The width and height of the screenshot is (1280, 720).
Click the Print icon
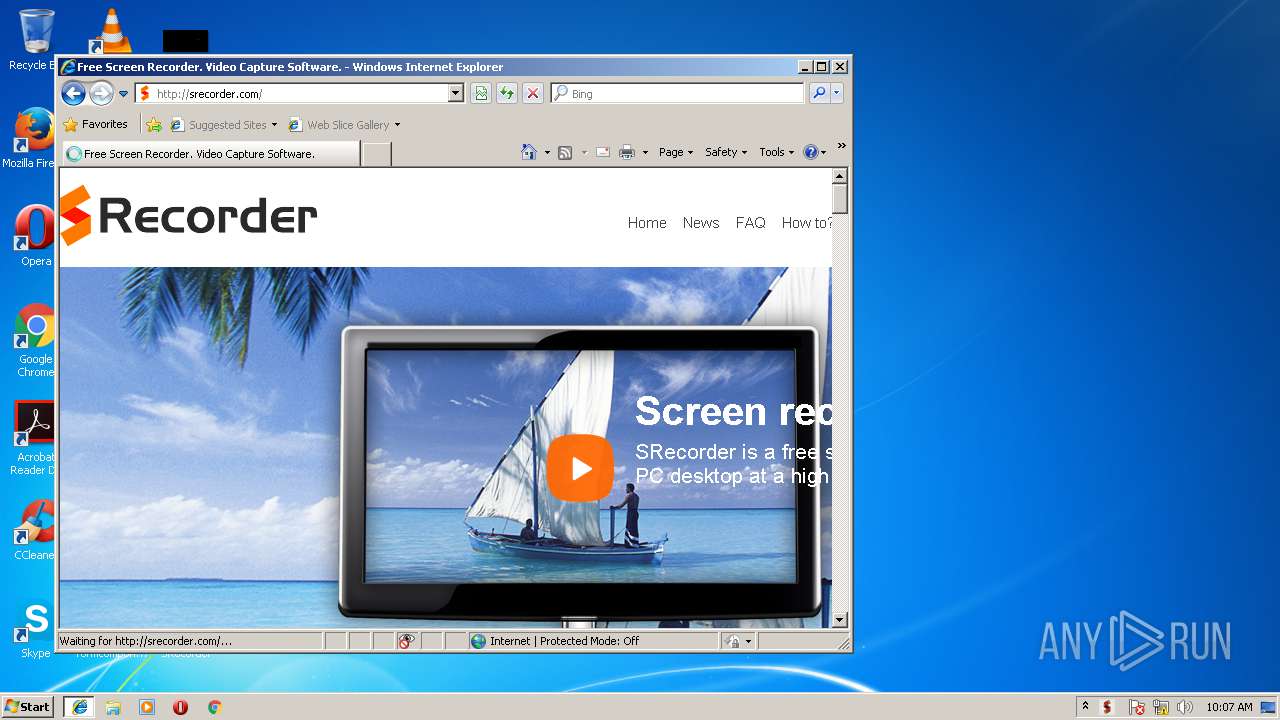627,152
